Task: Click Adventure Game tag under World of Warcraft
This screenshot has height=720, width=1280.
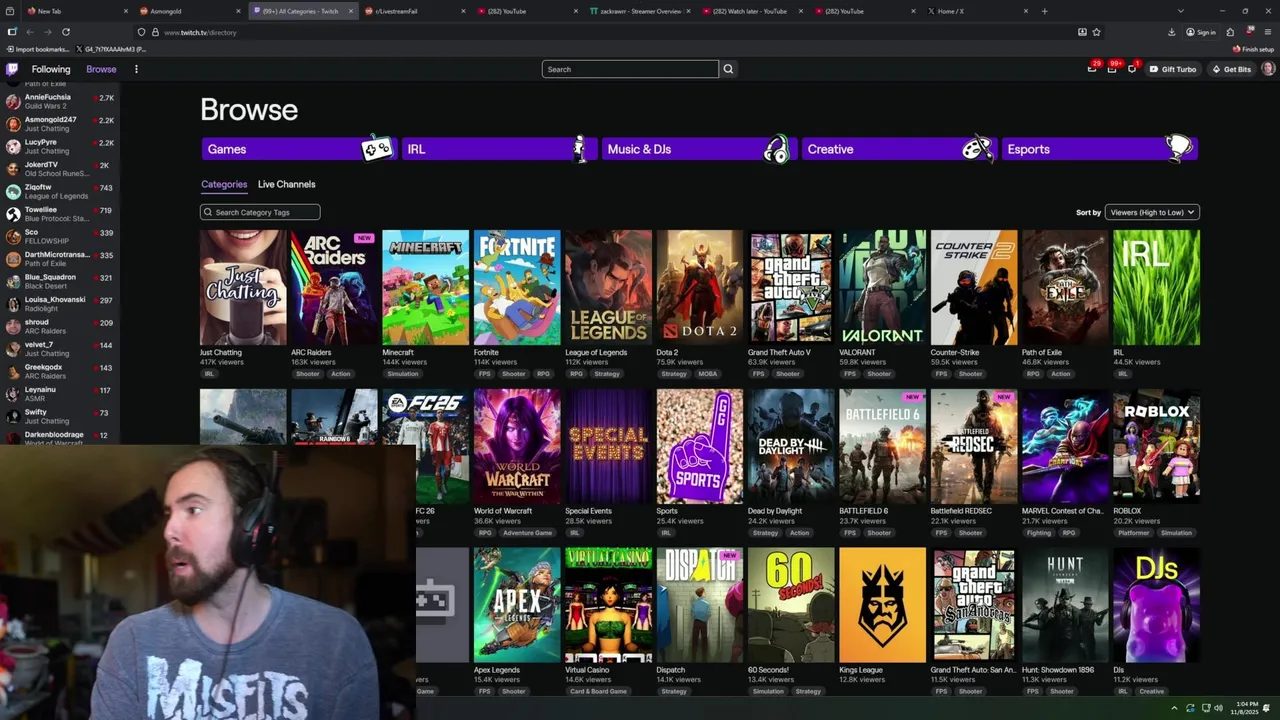Action: 528,533
